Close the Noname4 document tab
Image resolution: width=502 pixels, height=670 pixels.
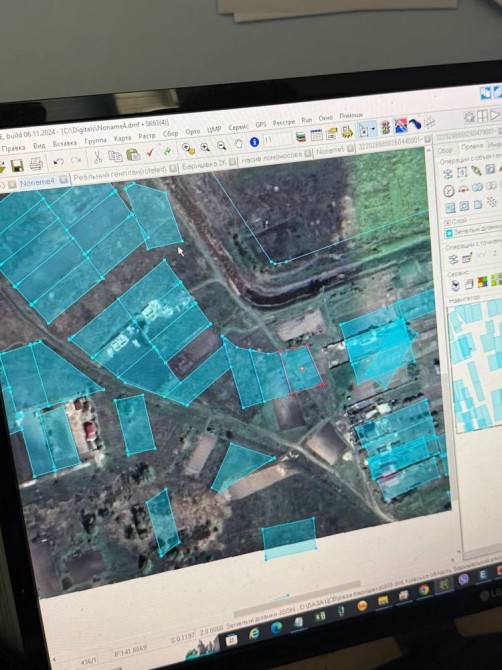pyautogui.click(x=63, y=179)
